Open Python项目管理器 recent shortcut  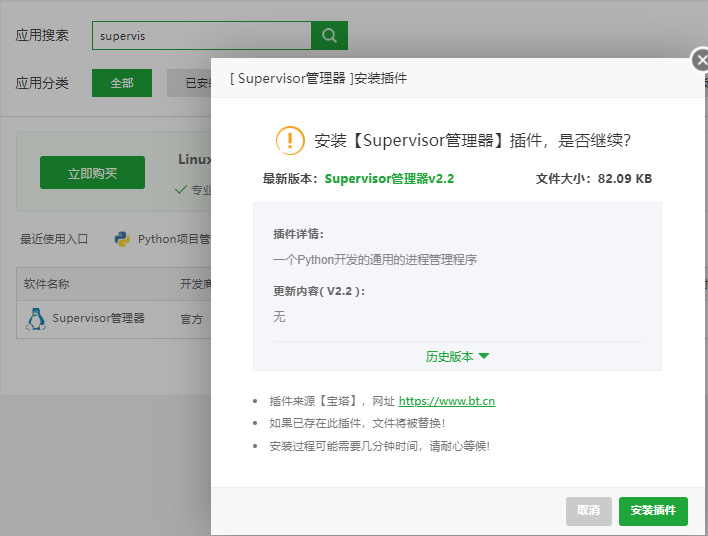(173, 239)
